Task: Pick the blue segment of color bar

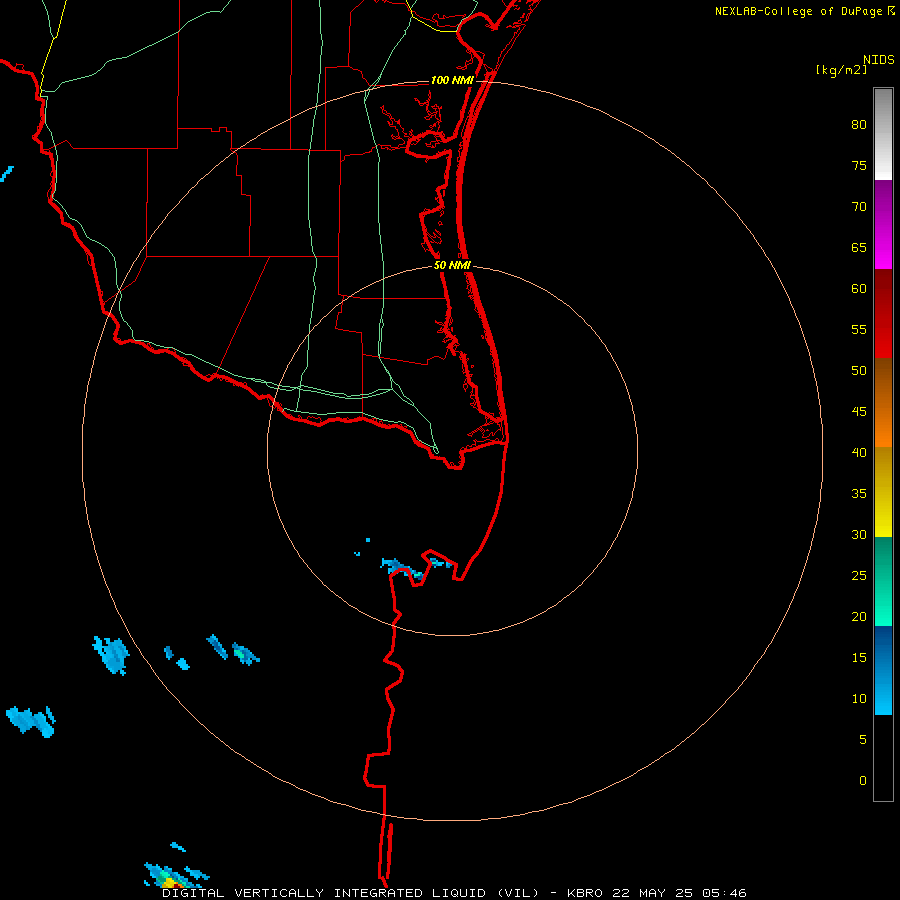Action: 883,670
